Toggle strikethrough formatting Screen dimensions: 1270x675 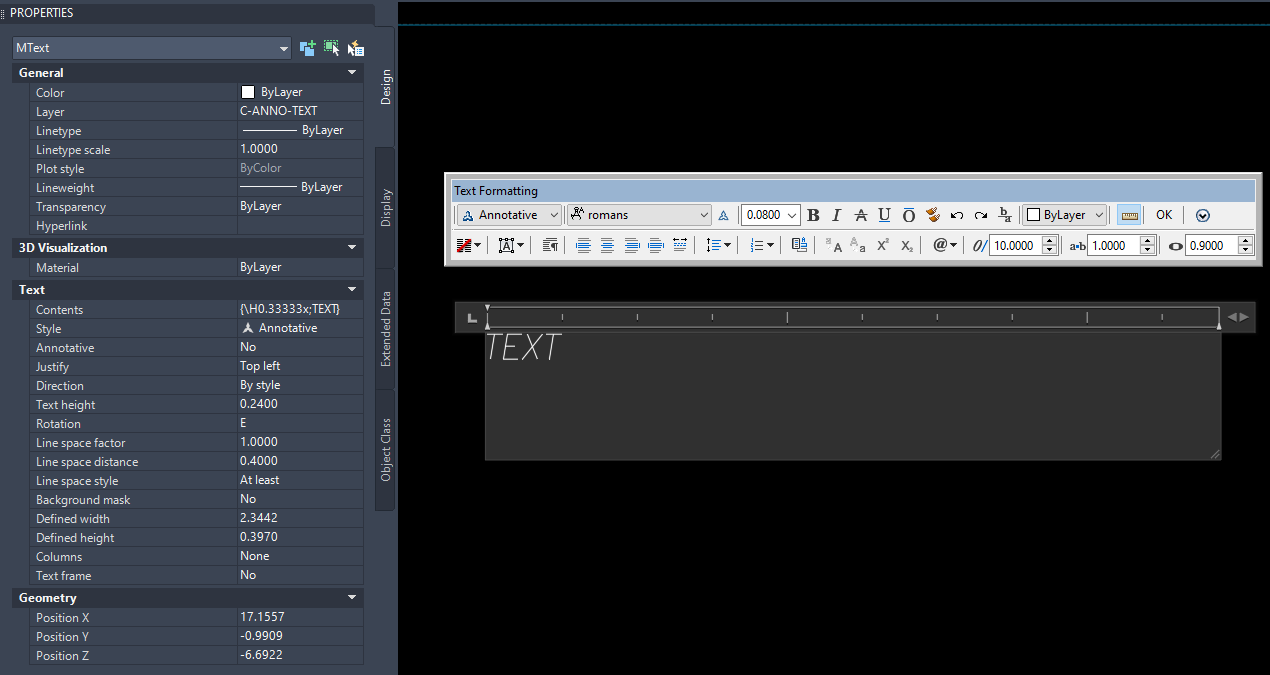pyautogui.click(x=861, y=215)
